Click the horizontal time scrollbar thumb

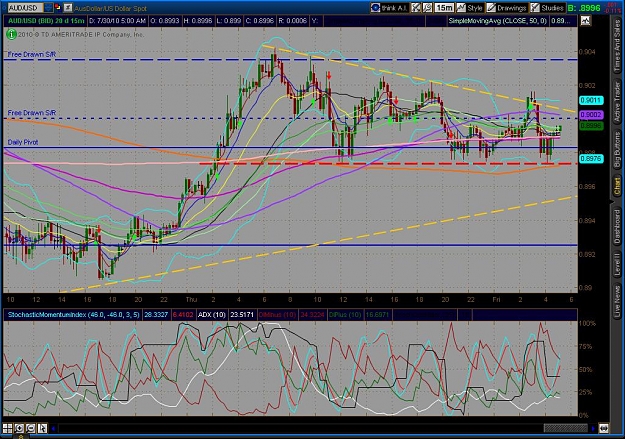[x=566, y=428]
